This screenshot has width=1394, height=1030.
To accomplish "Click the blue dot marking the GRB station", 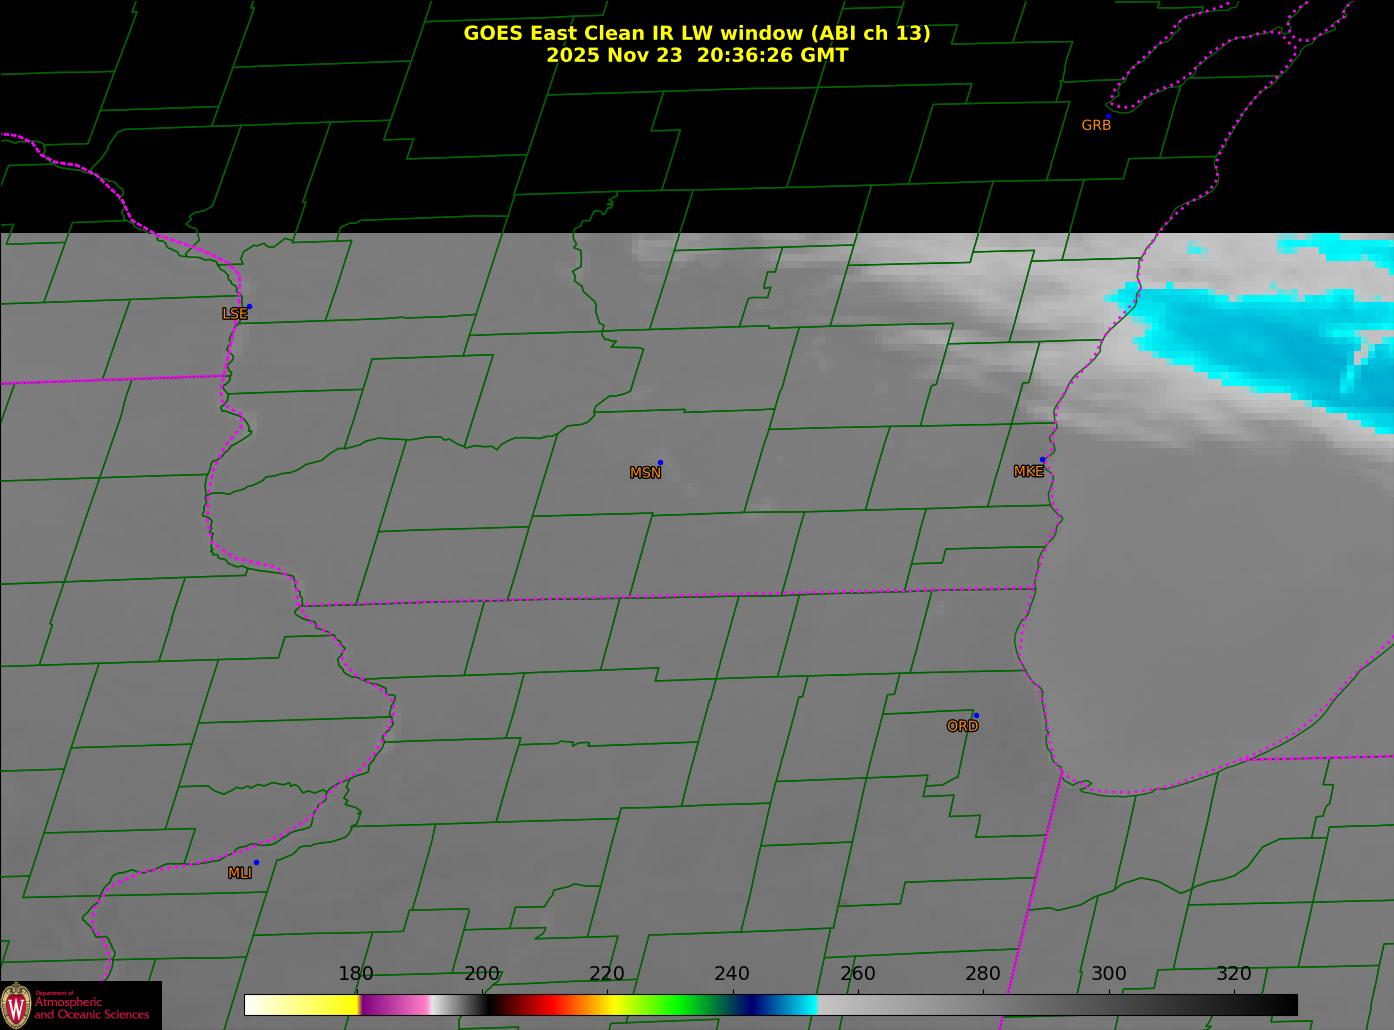I will click(x=1108, y=117).
